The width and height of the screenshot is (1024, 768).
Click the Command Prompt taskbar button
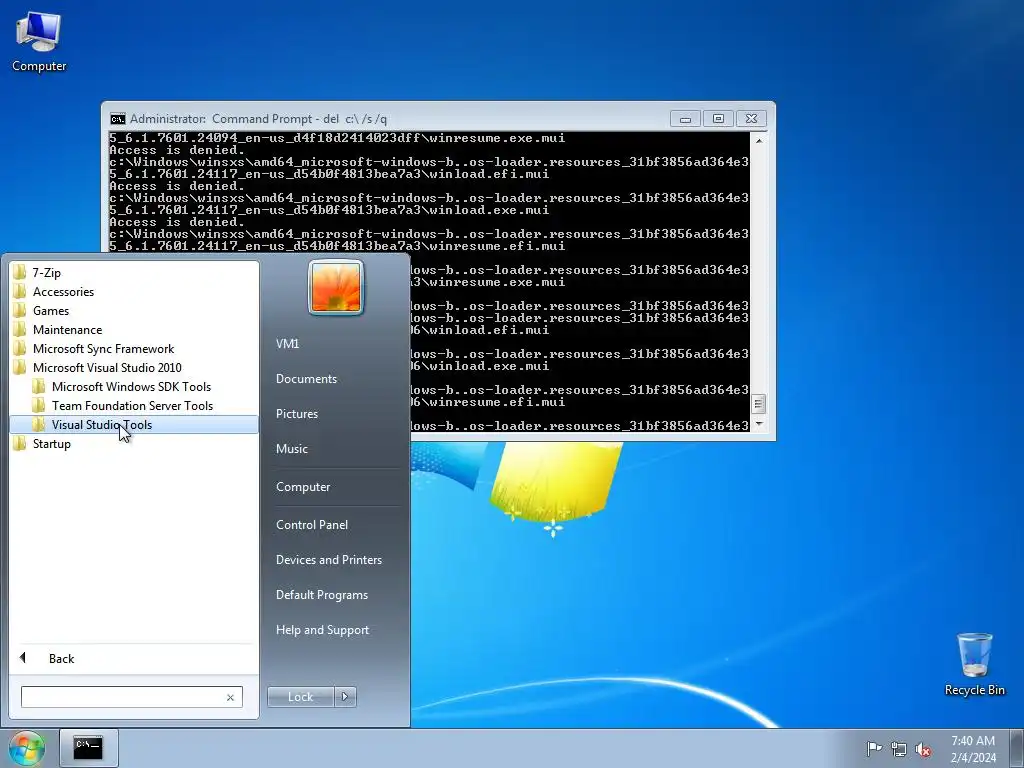tap(88, 748)
